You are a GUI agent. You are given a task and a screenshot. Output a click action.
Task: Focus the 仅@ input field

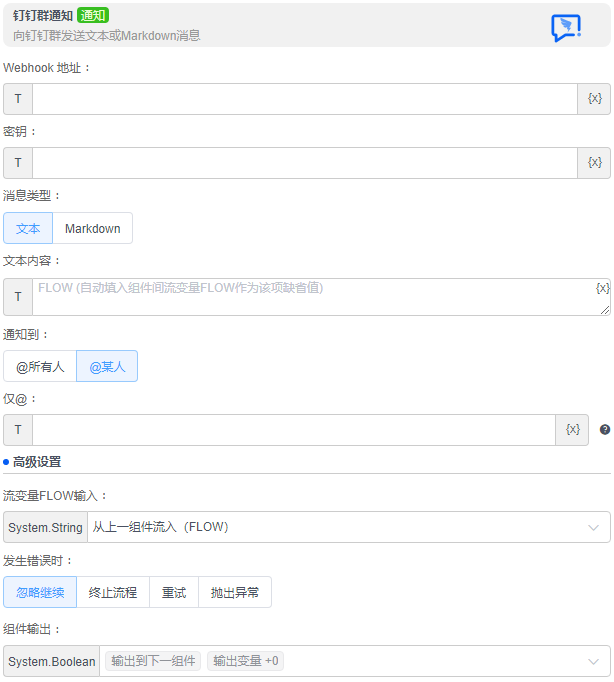[294, 430]
